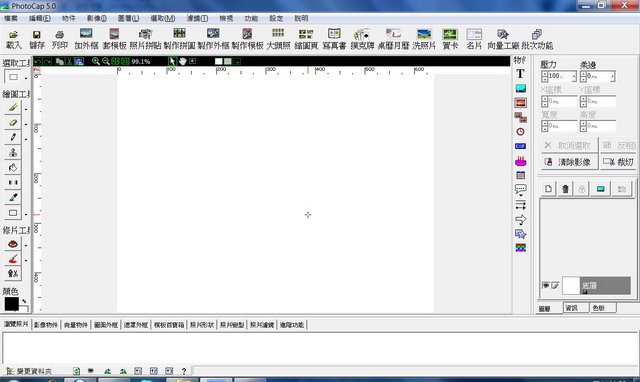The width and height of the screenshot is (640, 382).
Task: Click the 加外框 toolbar button
Action: tap(86, 39)
